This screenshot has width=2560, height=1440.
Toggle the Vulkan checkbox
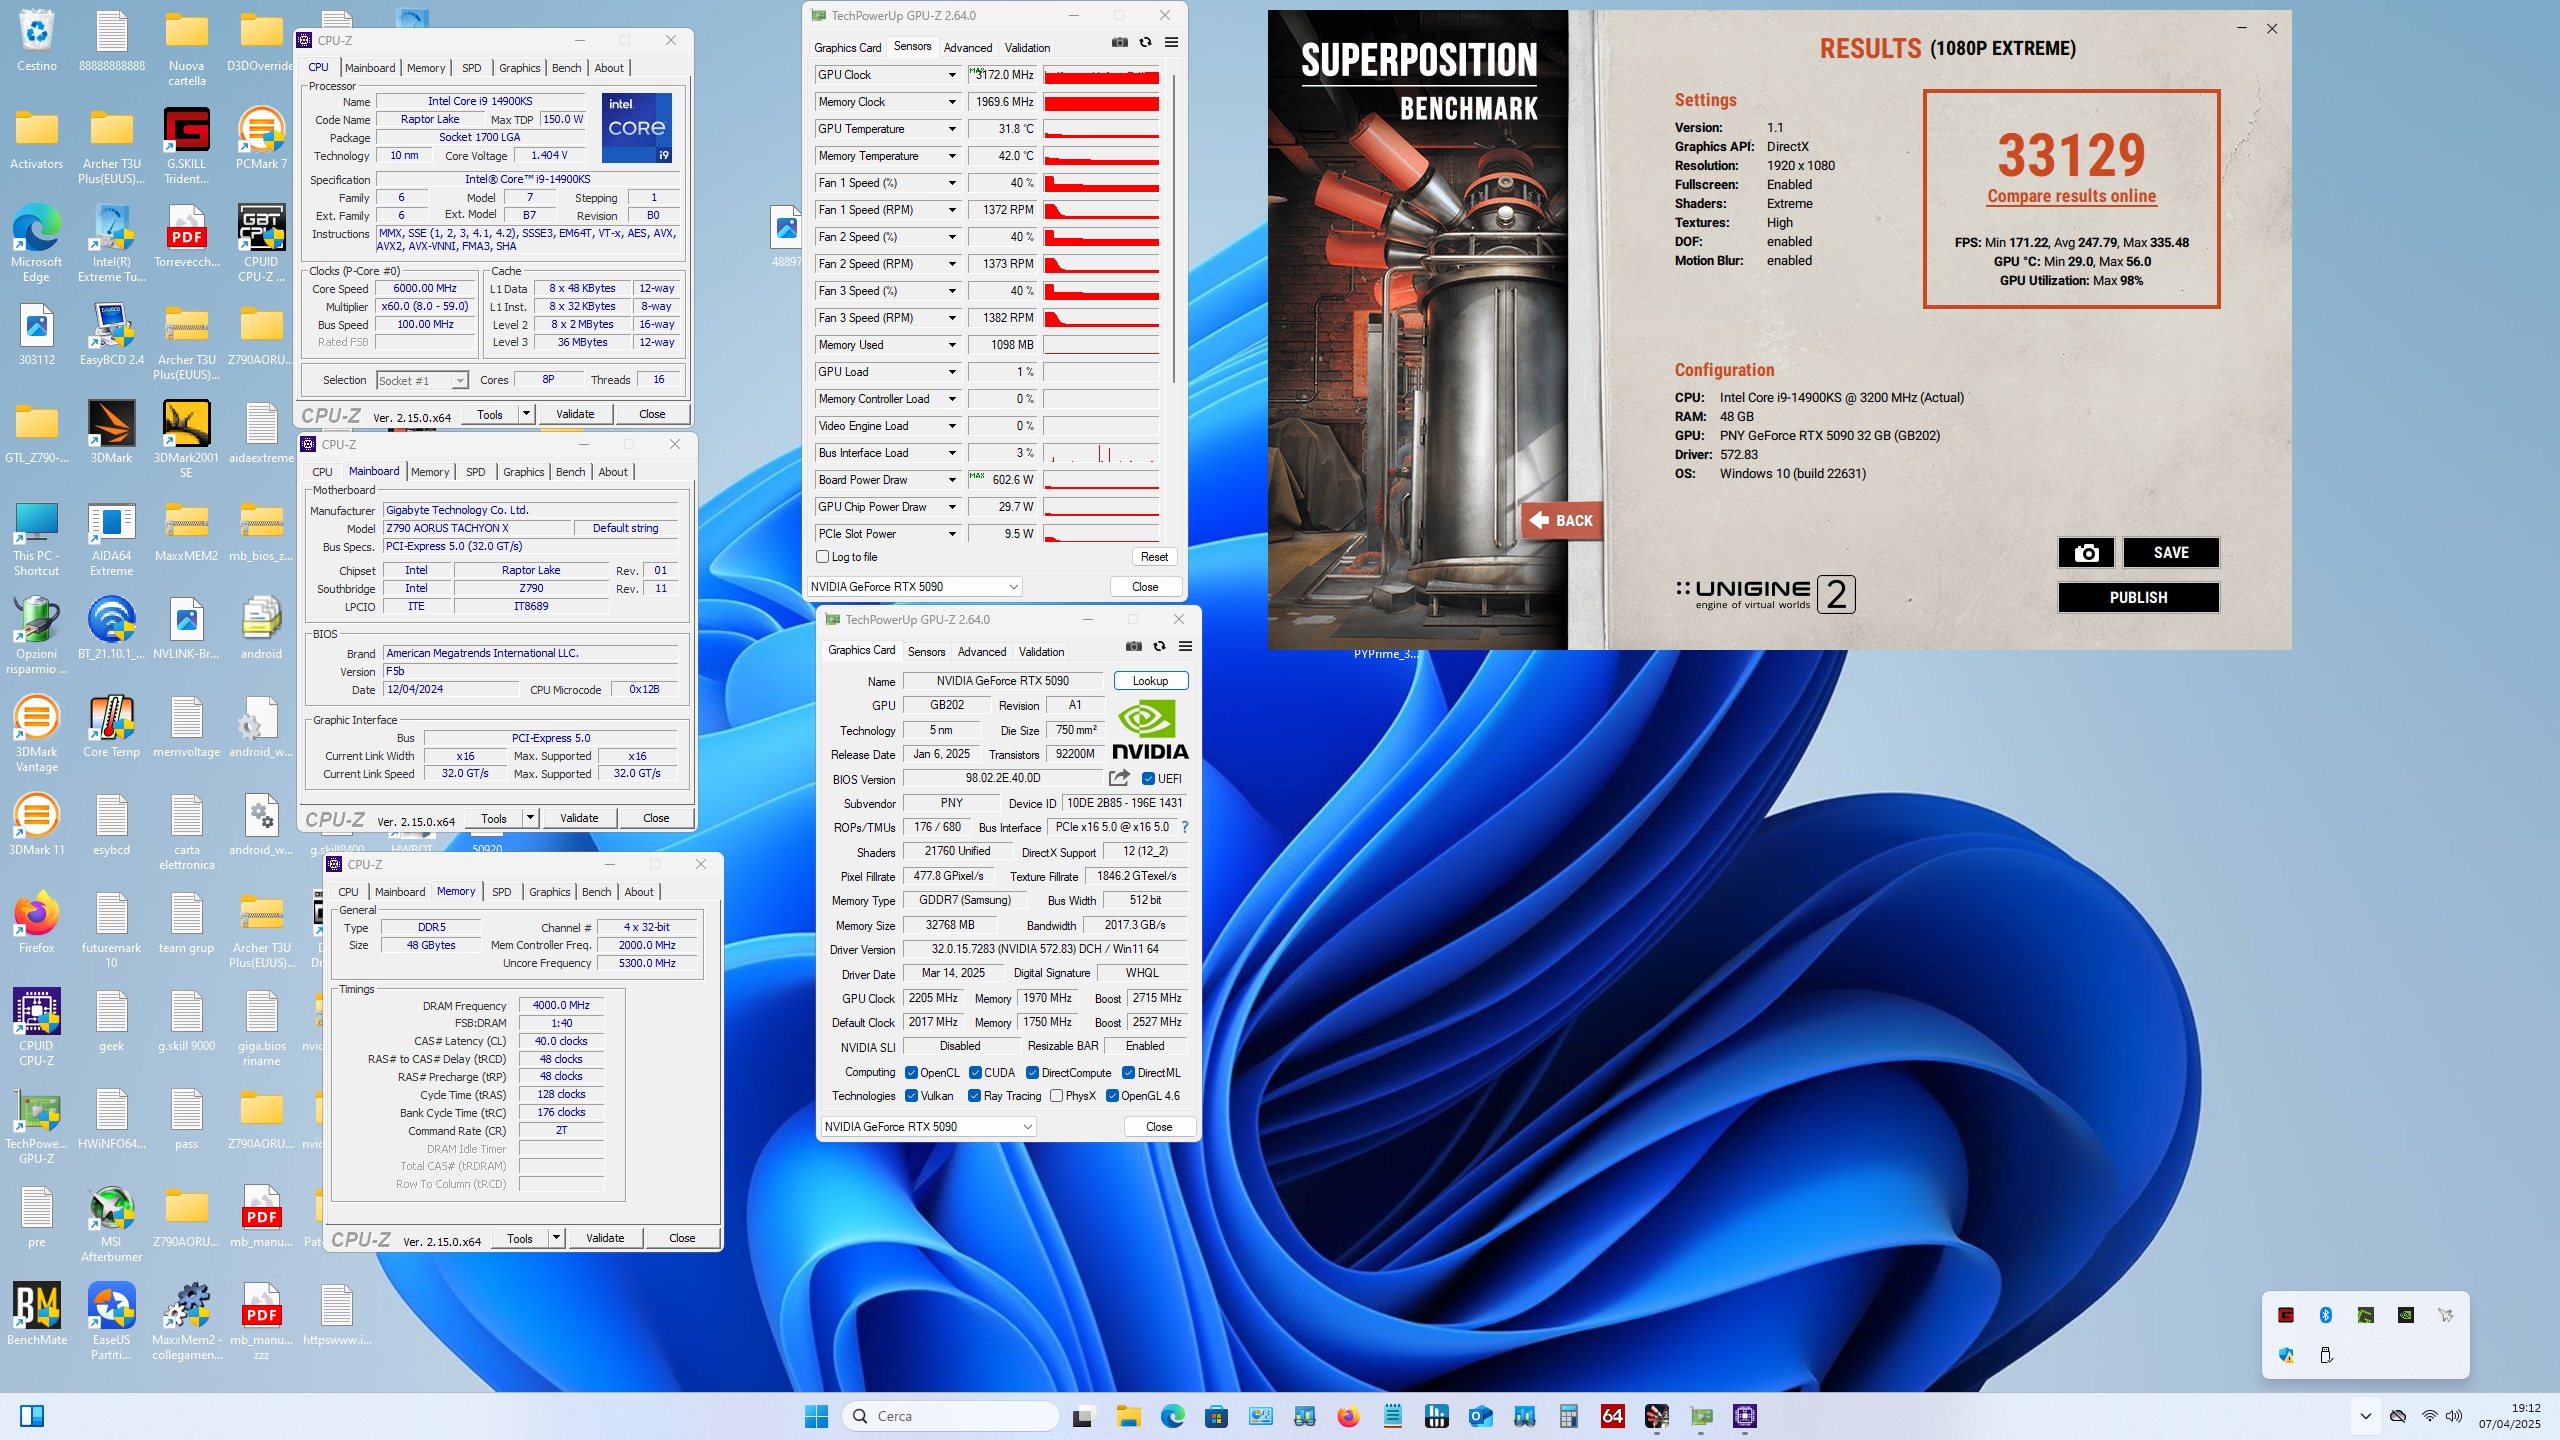coord(911,1096)
